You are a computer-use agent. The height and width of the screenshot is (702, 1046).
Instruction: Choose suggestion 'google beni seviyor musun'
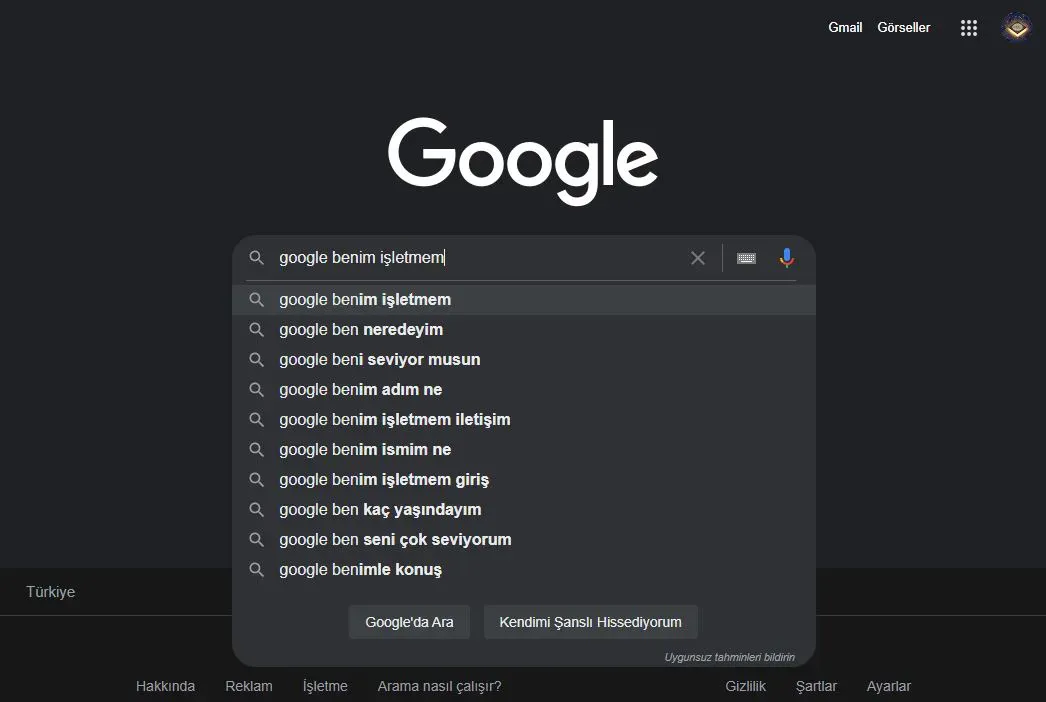point(524,360)
